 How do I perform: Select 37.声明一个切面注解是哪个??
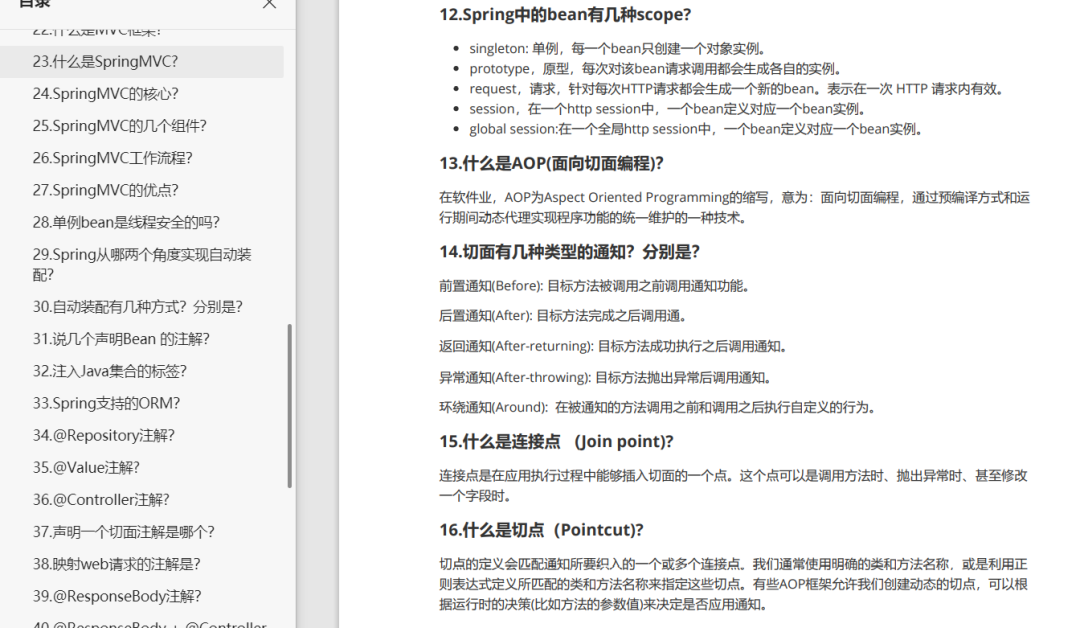click(x=123, y=532)
